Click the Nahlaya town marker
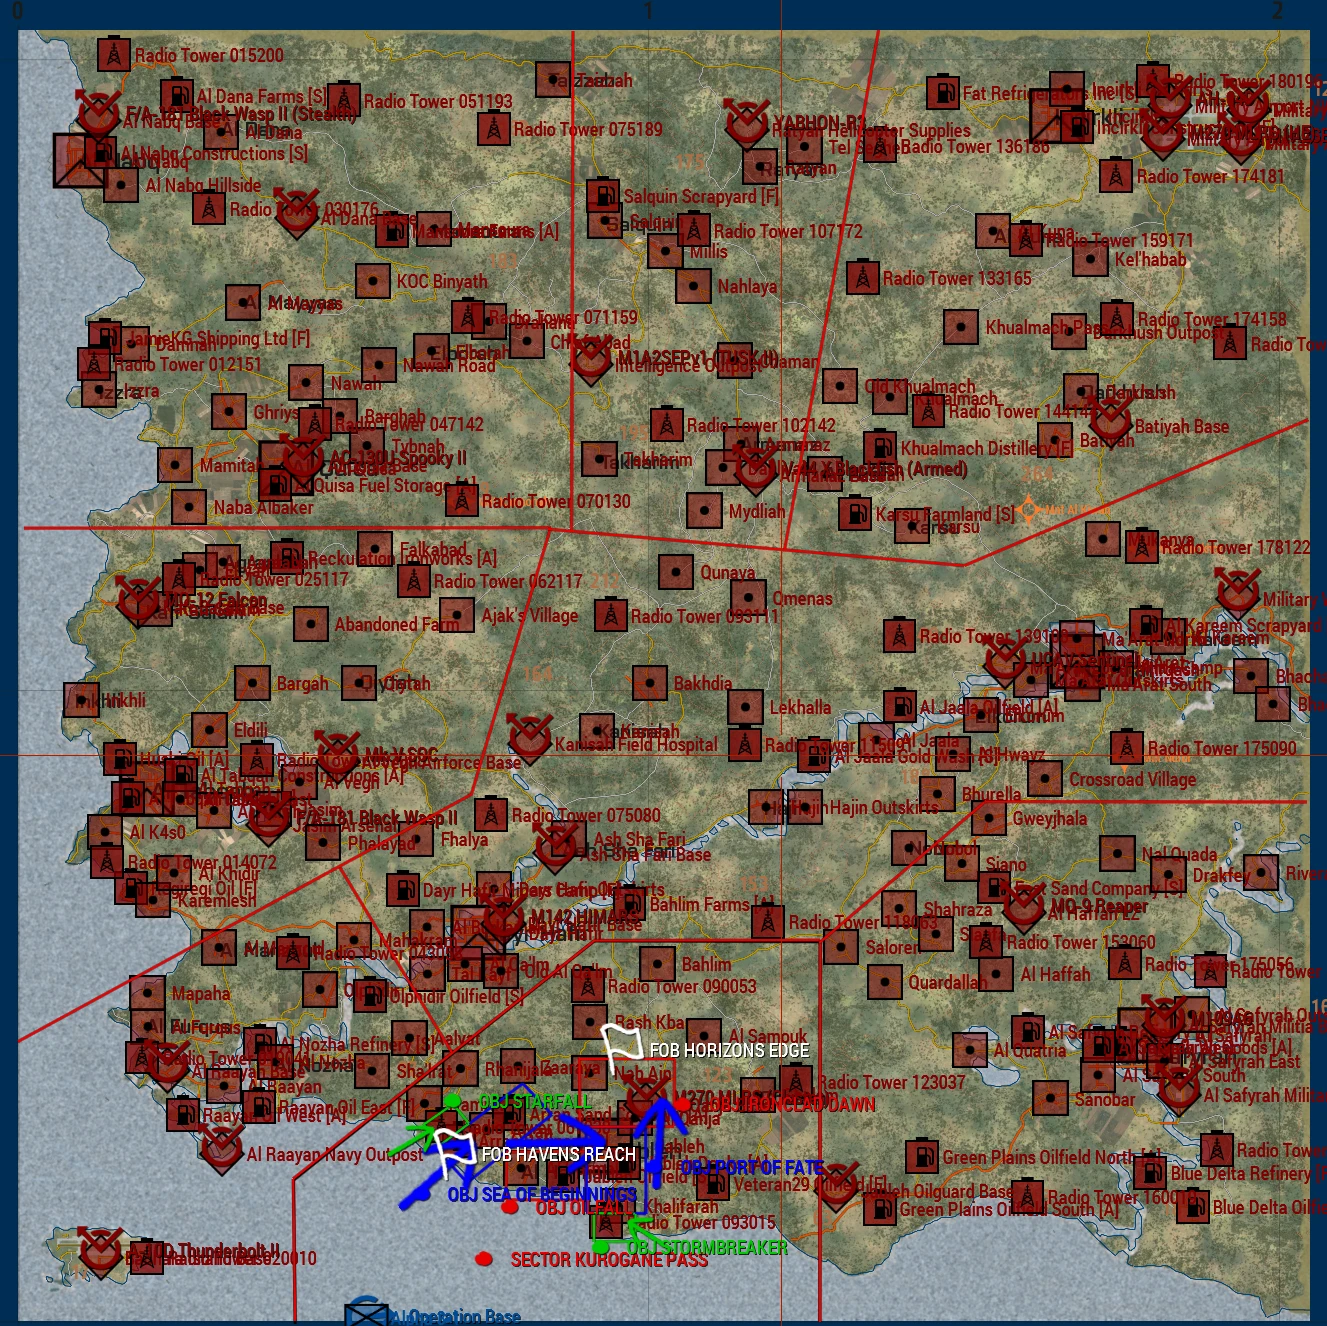The width and height of the screenshot is (1327, 1326). point(693,286)
